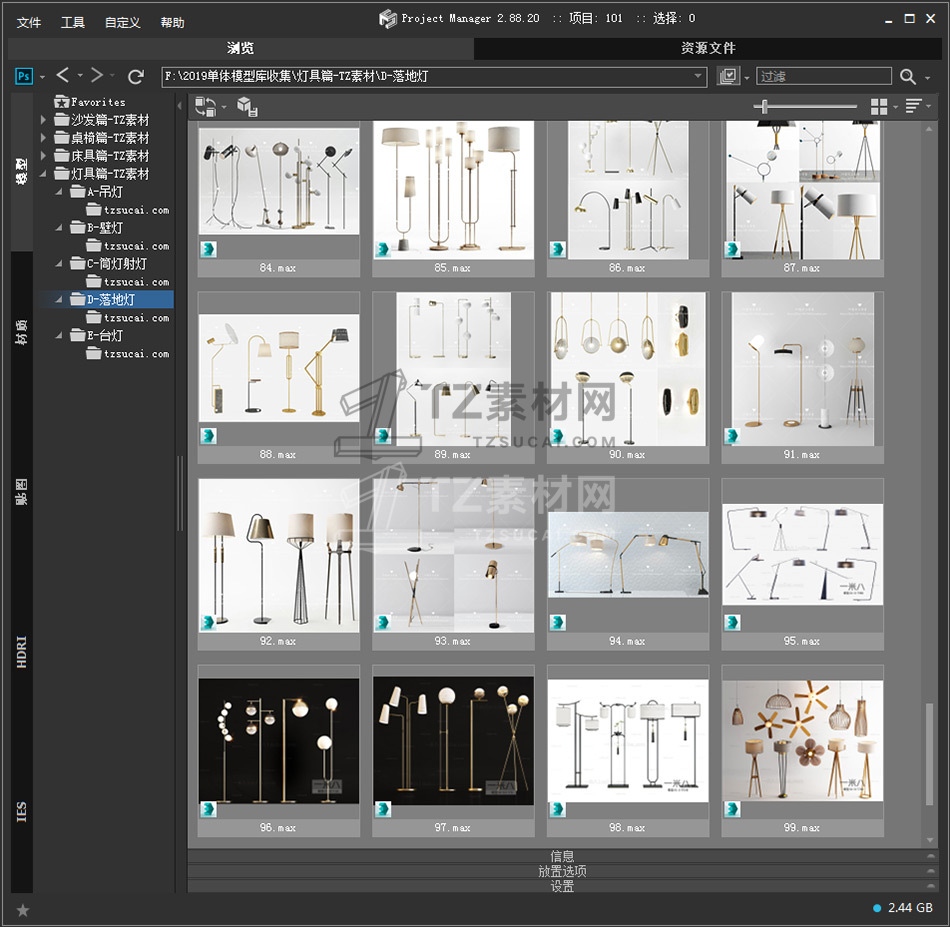
Task: Click the favorites star icon at bottom-left
Action: pyautogui.click(x=23, y=909)
